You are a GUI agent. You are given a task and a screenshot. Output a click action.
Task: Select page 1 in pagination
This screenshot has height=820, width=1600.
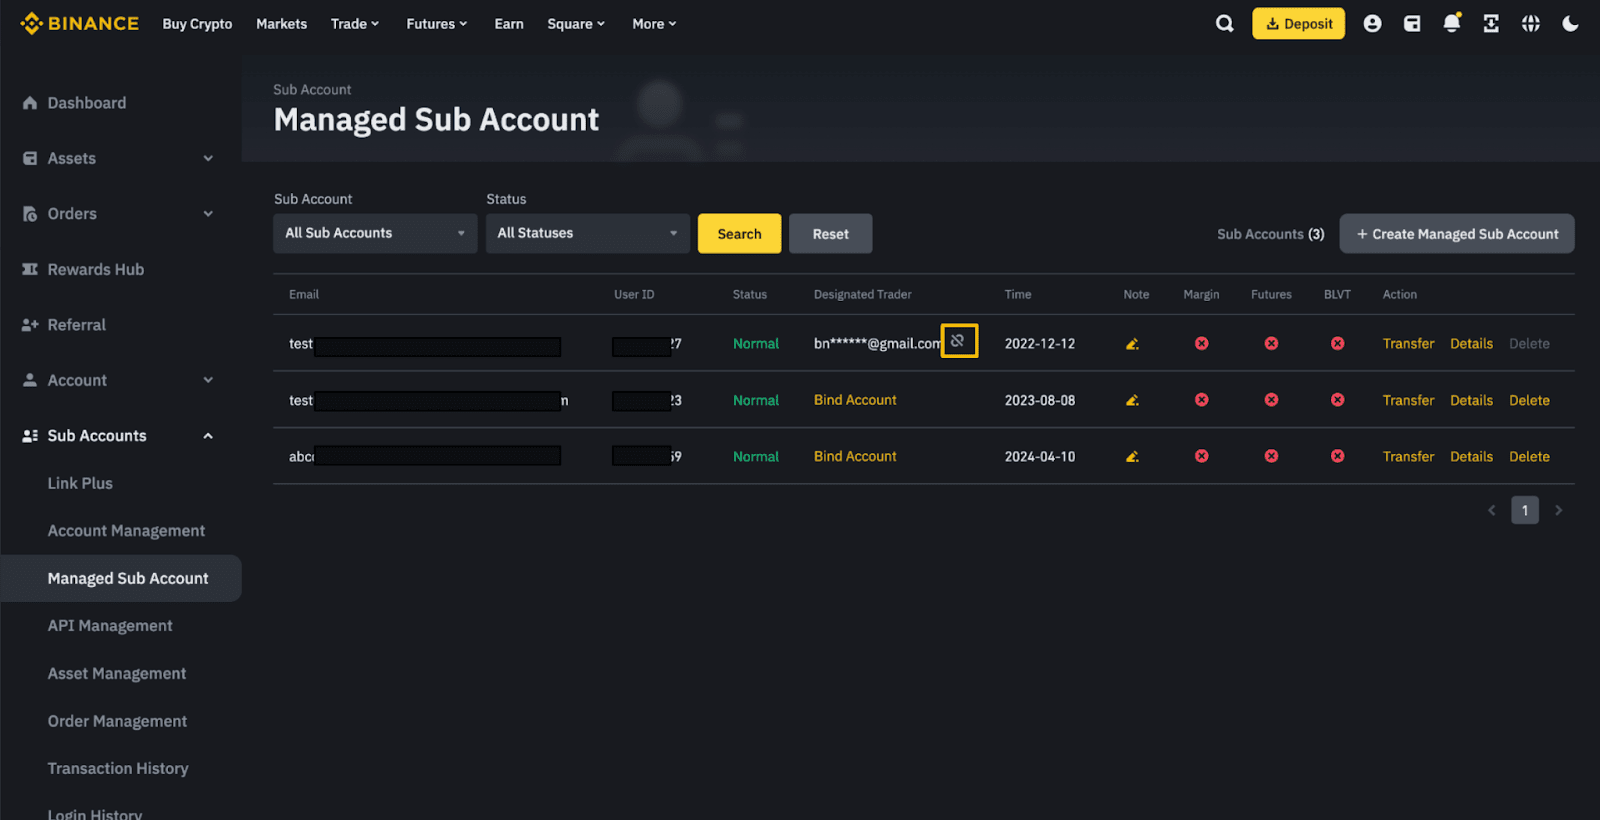click(1524, 510)
